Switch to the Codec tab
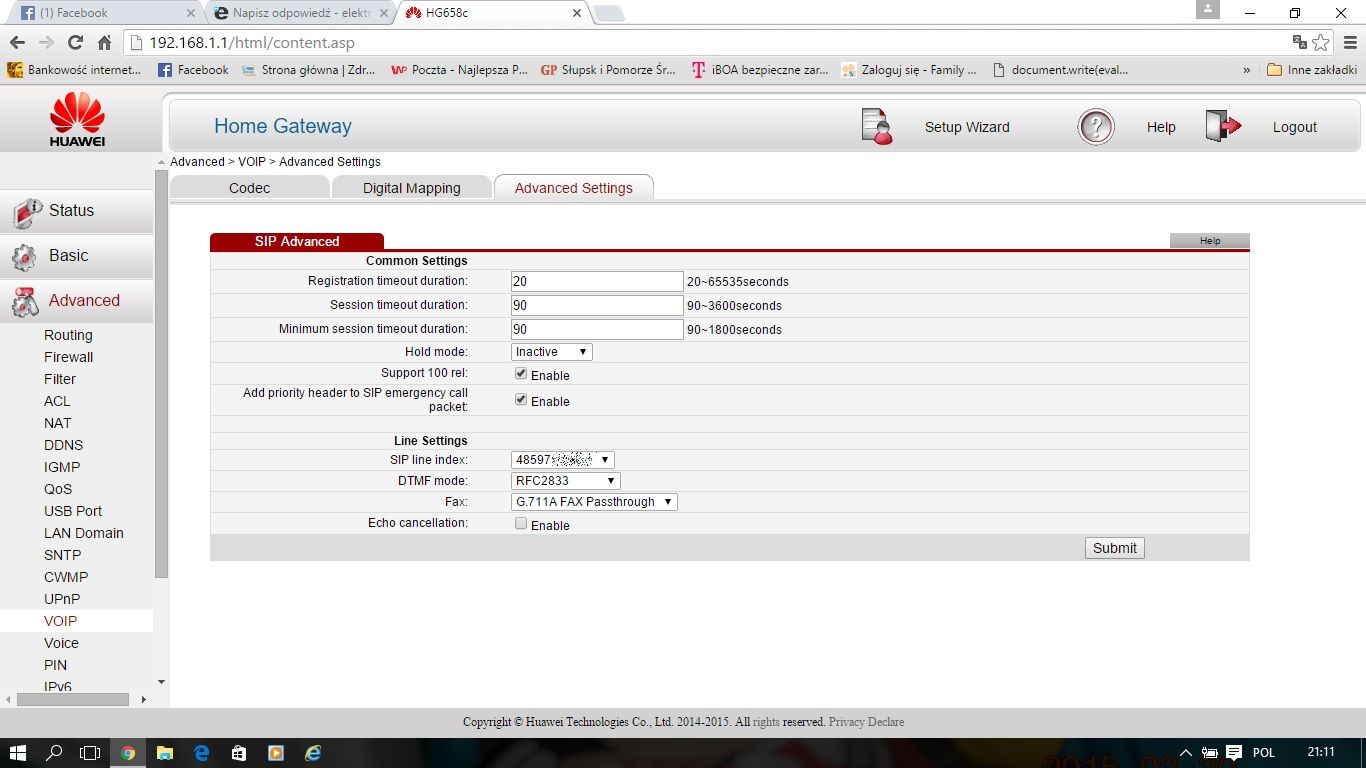Viewport: 1366px width, 768px height. pos(249,188)
